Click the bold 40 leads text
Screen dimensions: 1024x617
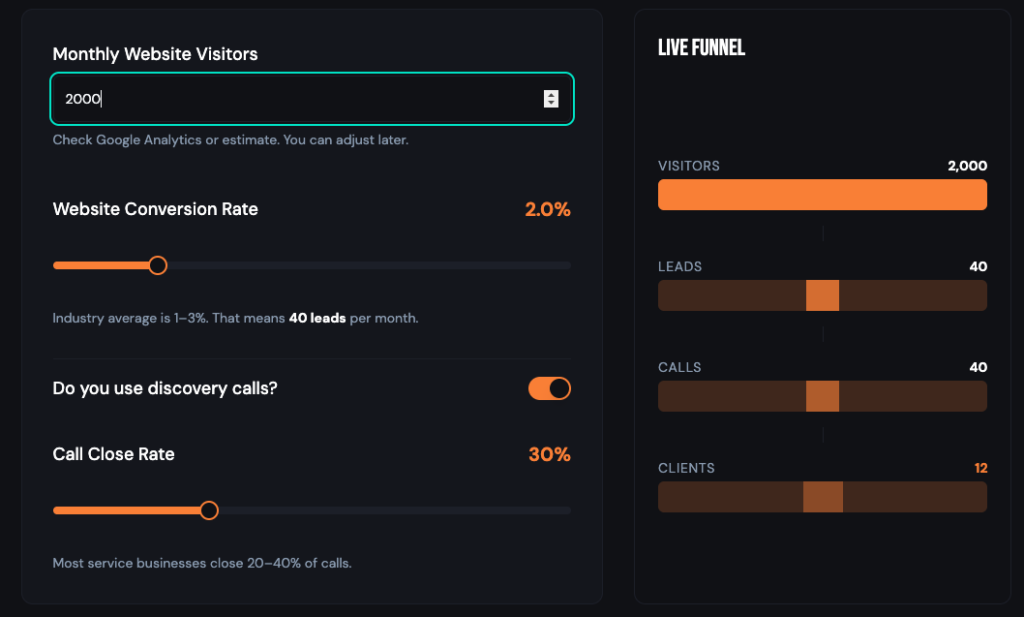[x=317, y=318]
